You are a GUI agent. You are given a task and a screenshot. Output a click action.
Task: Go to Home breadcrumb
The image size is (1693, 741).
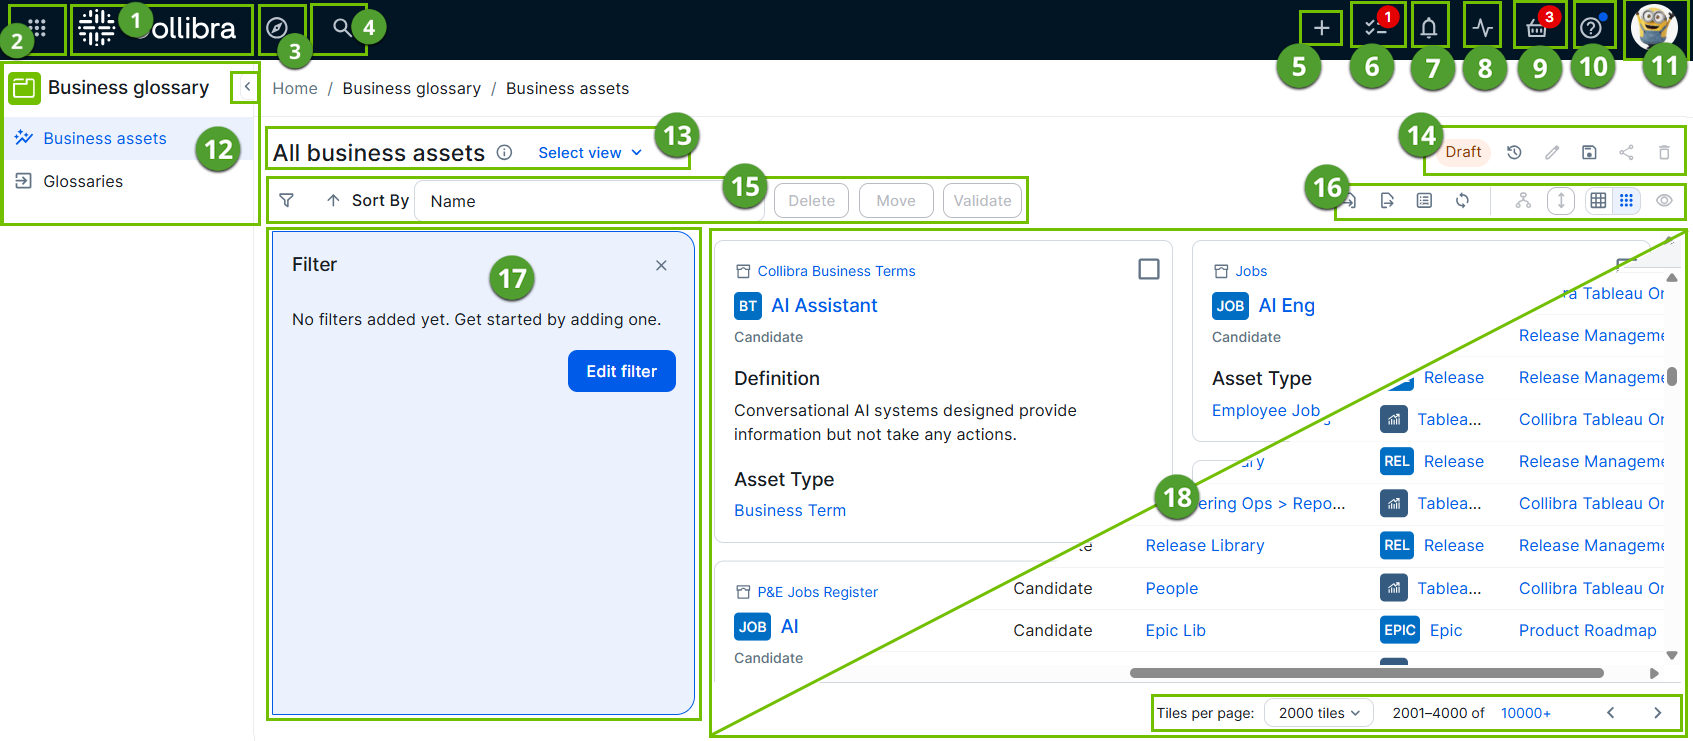click(295, 88)
